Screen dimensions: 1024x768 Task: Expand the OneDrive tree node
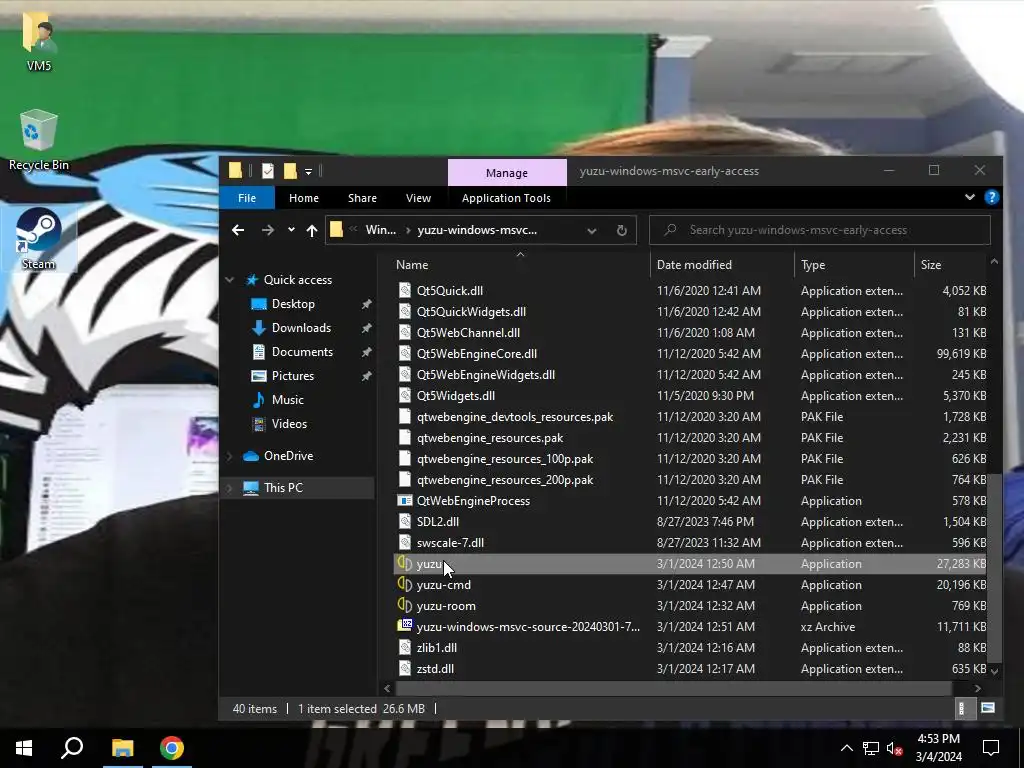(x=229, y=456)
